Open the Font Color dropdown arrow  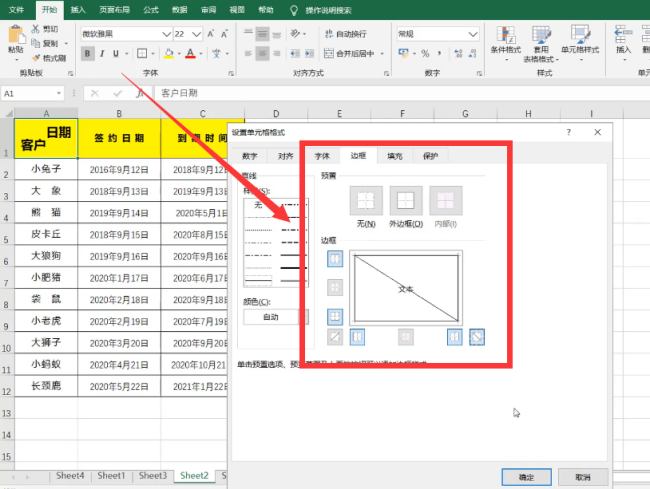coord(201,53)
